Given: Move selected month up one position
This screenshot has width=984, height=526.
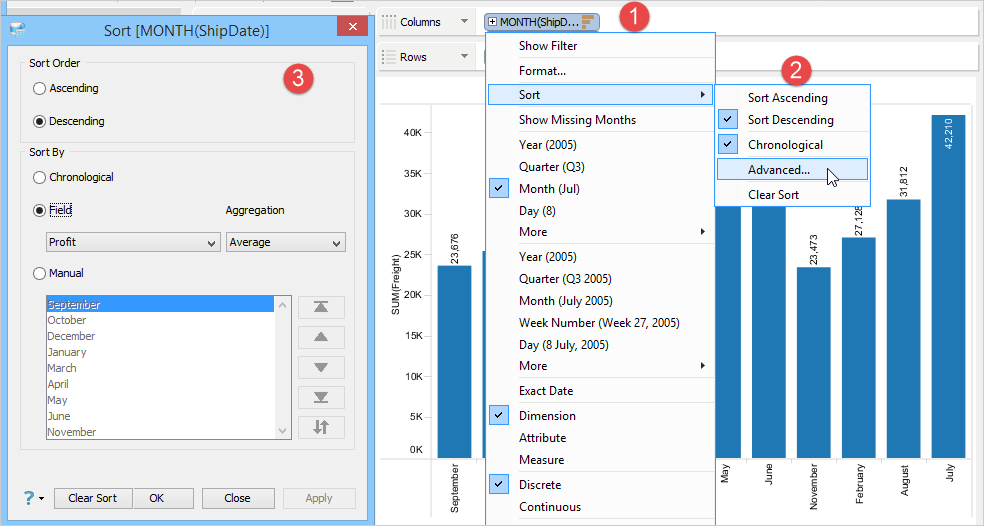Looking at the screenshot, I should click(321, 337).
